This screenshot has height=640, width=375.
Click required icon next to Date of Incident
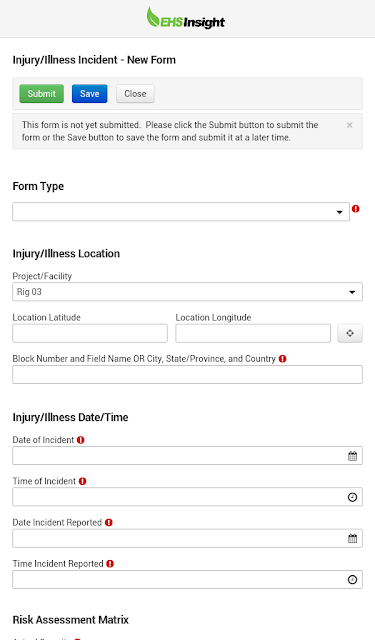coord(81,440)
